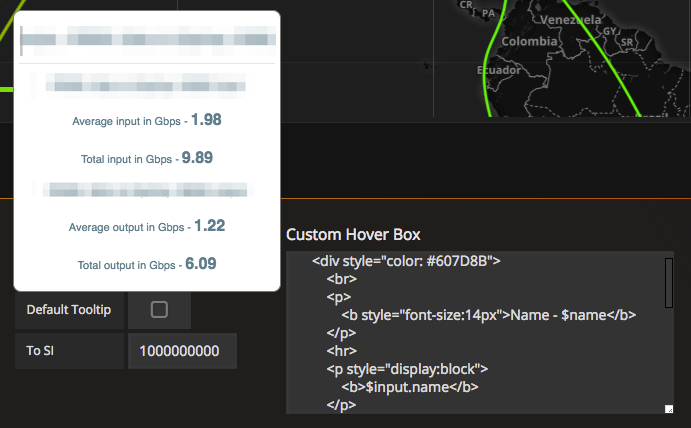
Task: Click inside the Custom Hover Box editor
Action: [479, 332]
